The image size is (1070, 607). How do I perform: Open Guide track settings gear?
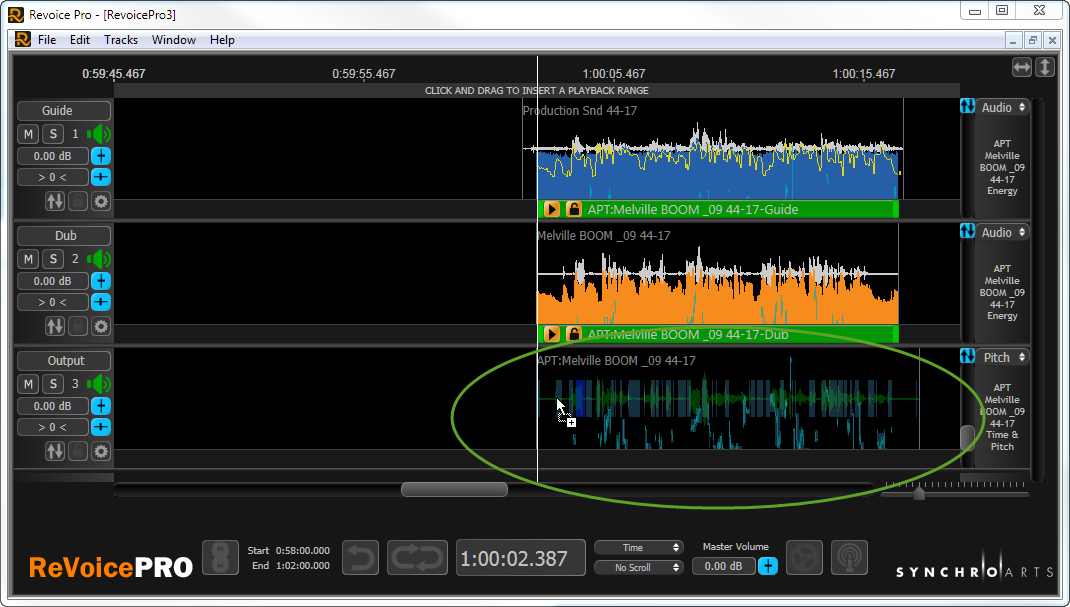101,201
